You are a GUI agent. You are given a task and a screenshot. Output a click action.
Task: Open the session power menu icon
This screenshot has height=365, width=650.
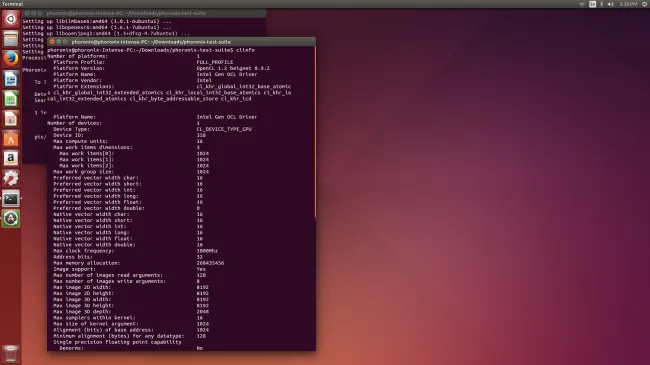click(x=645, y=4)
